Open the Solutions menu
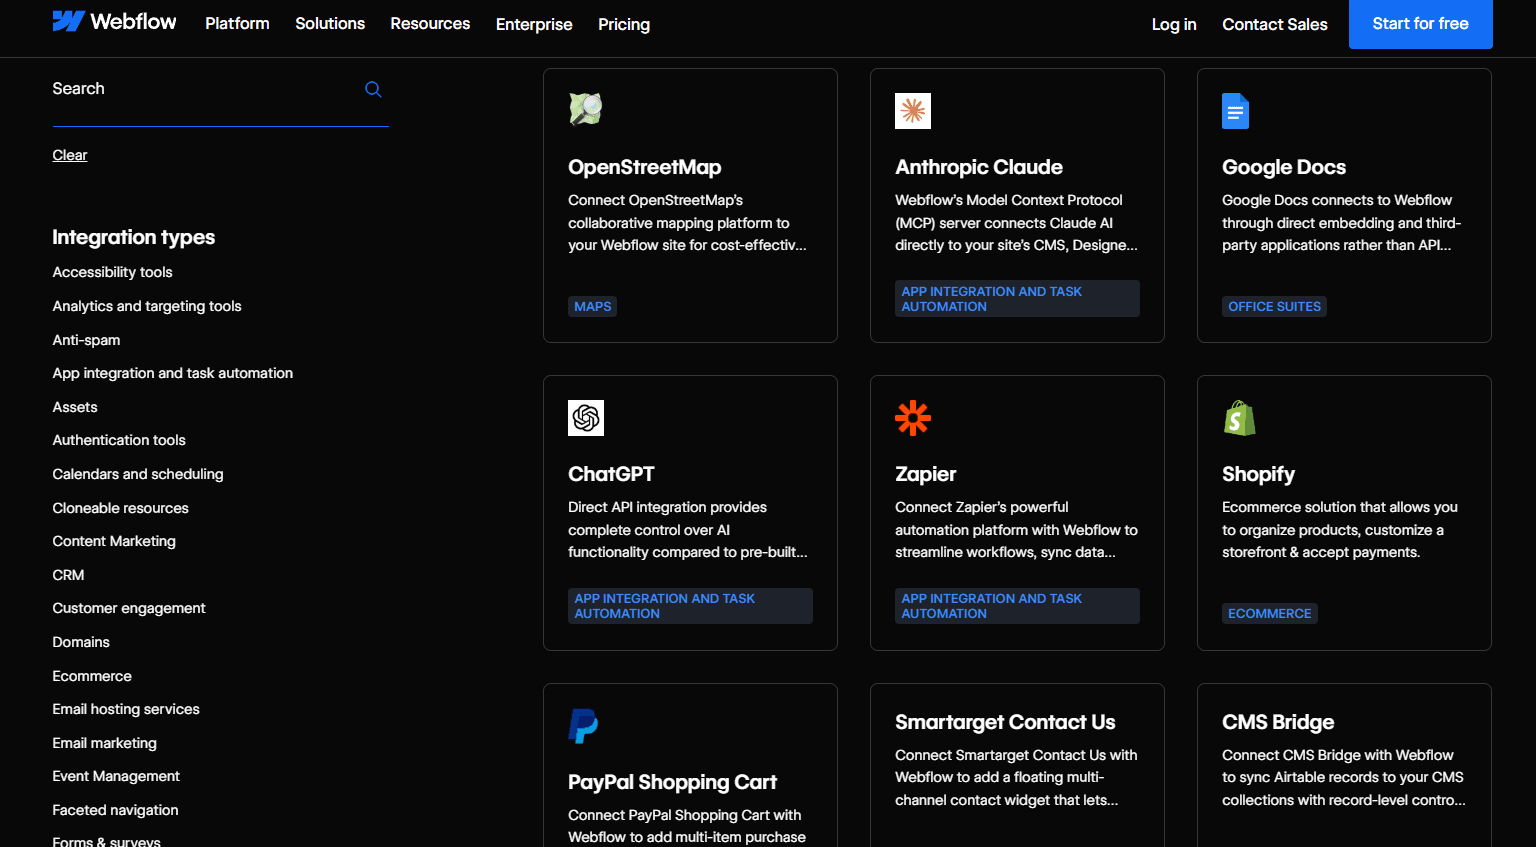This screenshot has width=1536, height=847. (x=330, y=23)
